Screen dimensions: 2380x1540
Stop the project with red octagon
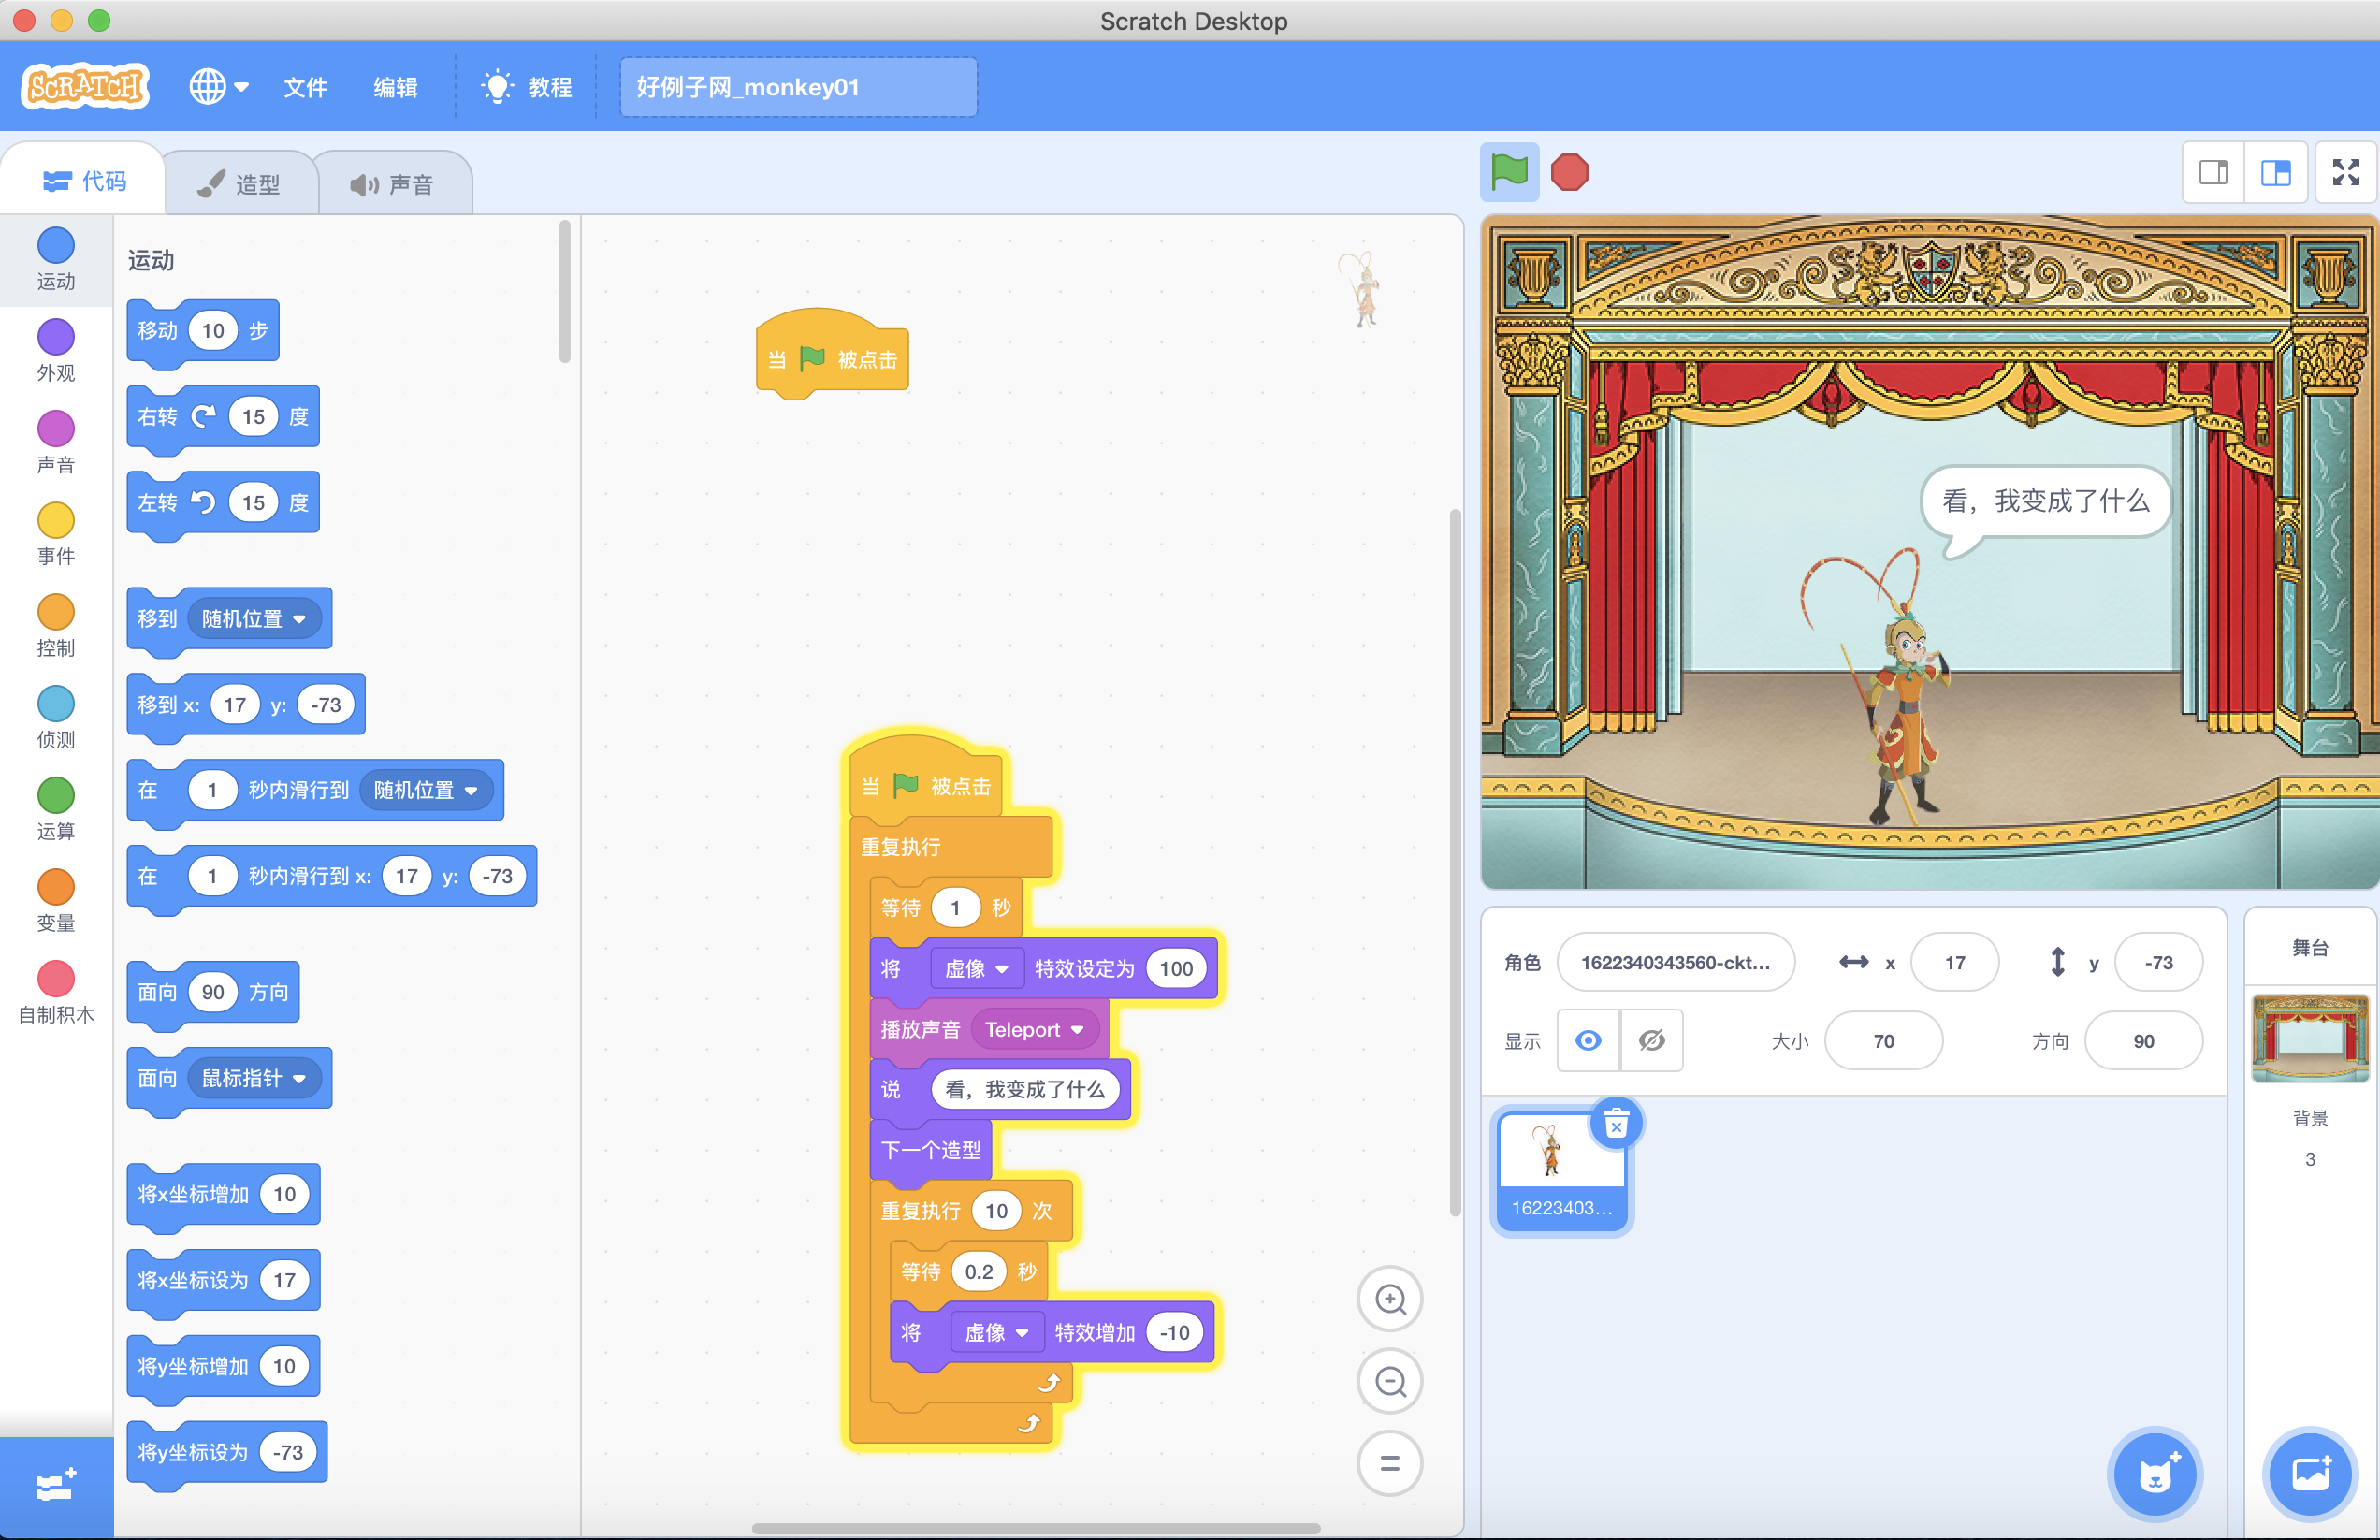coord(1569,172)
